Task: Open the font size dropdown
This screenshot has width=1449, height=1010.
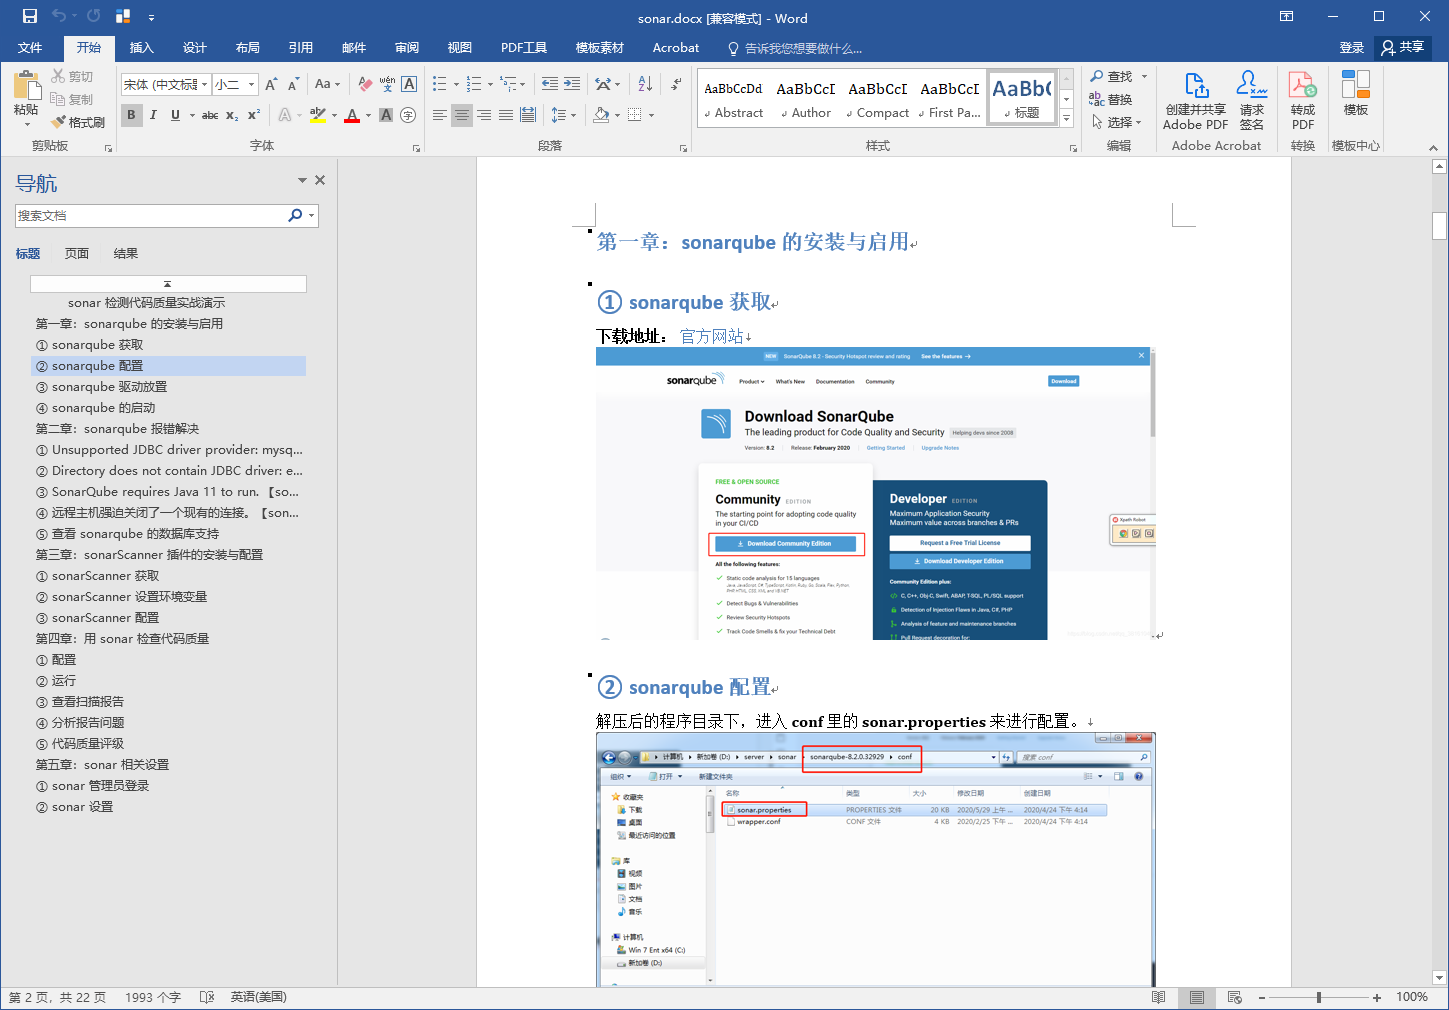Action: tap(251, 84)
